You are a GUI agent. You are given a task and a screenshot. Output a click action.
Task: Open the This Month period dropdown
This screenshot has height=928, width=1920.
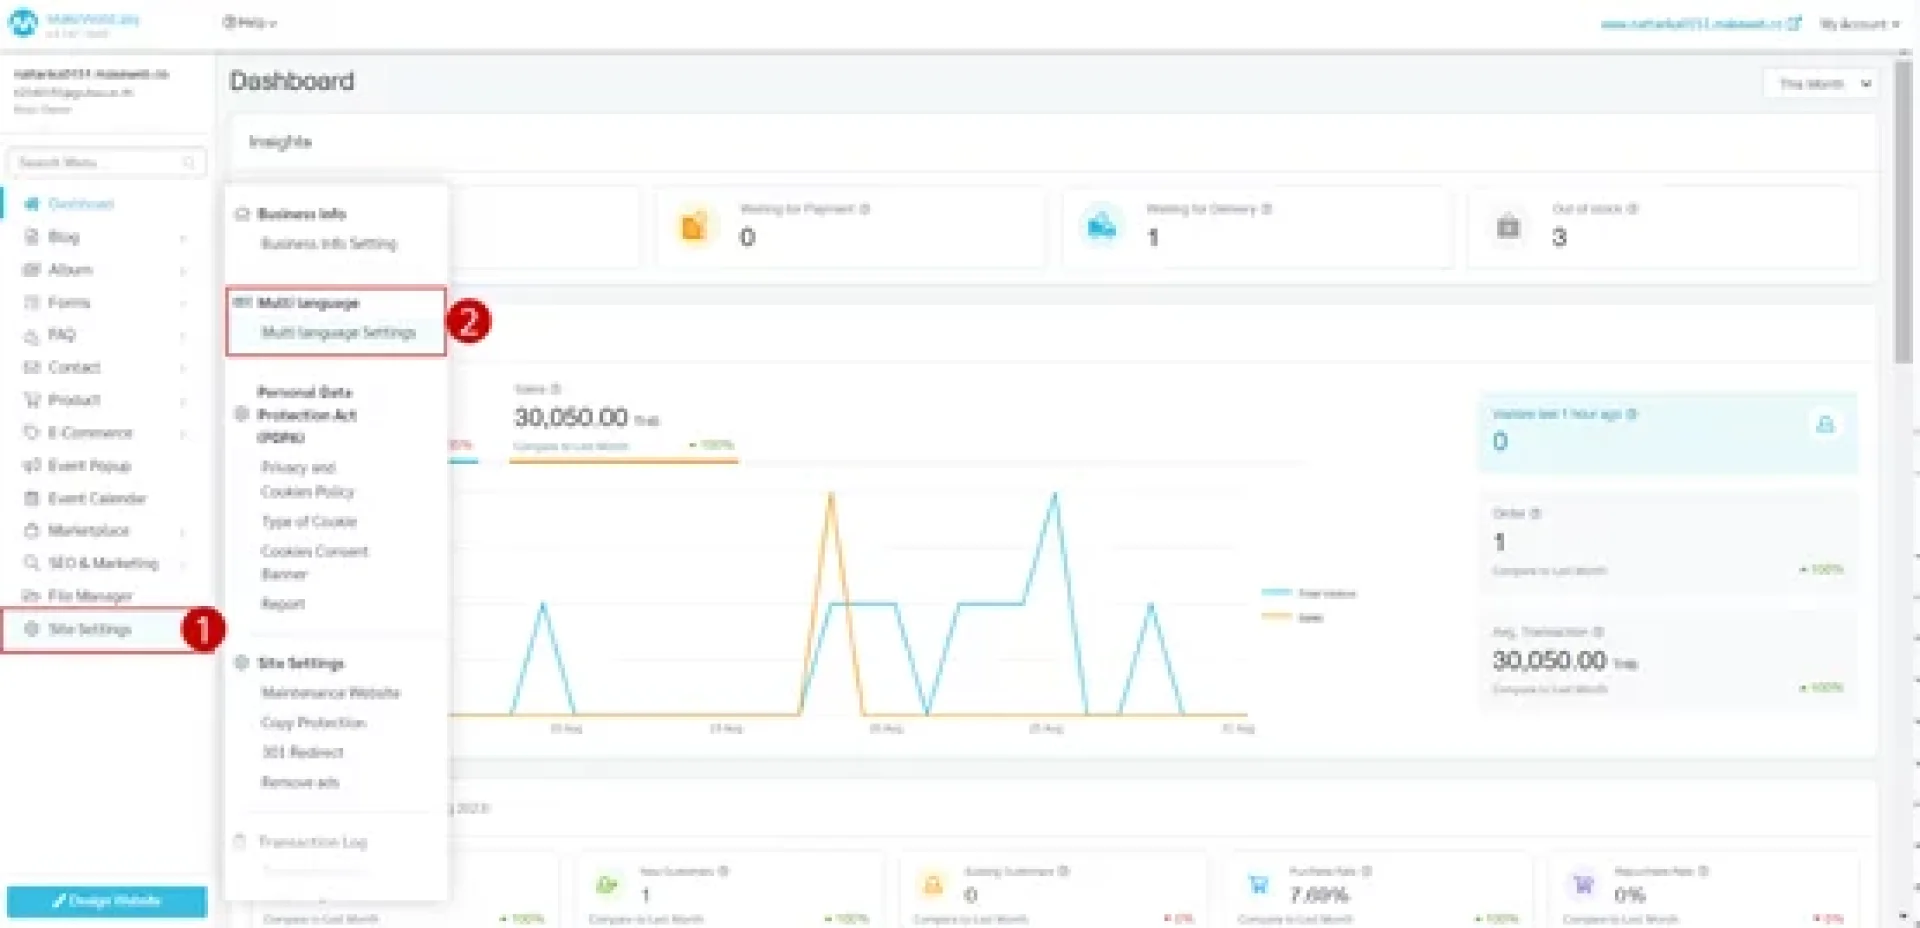click(1823, 84)
